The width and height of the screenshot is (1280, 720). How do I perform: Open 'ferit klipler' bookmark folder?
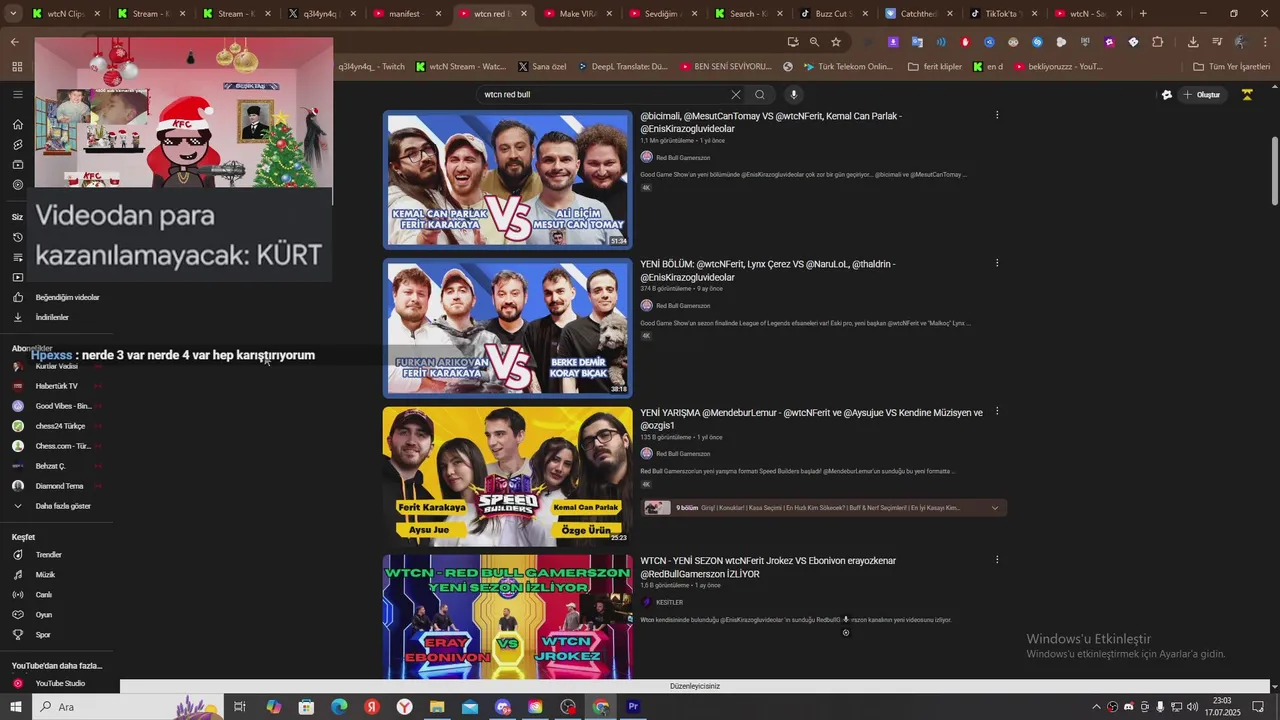click(x=935, y=67)
